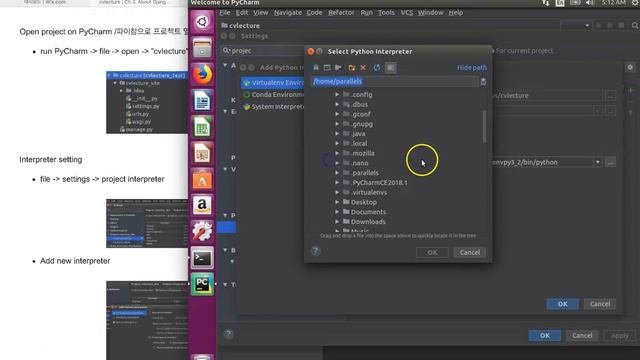Click OK in Add Python Interpreter dialog

[x=562, y=304]
